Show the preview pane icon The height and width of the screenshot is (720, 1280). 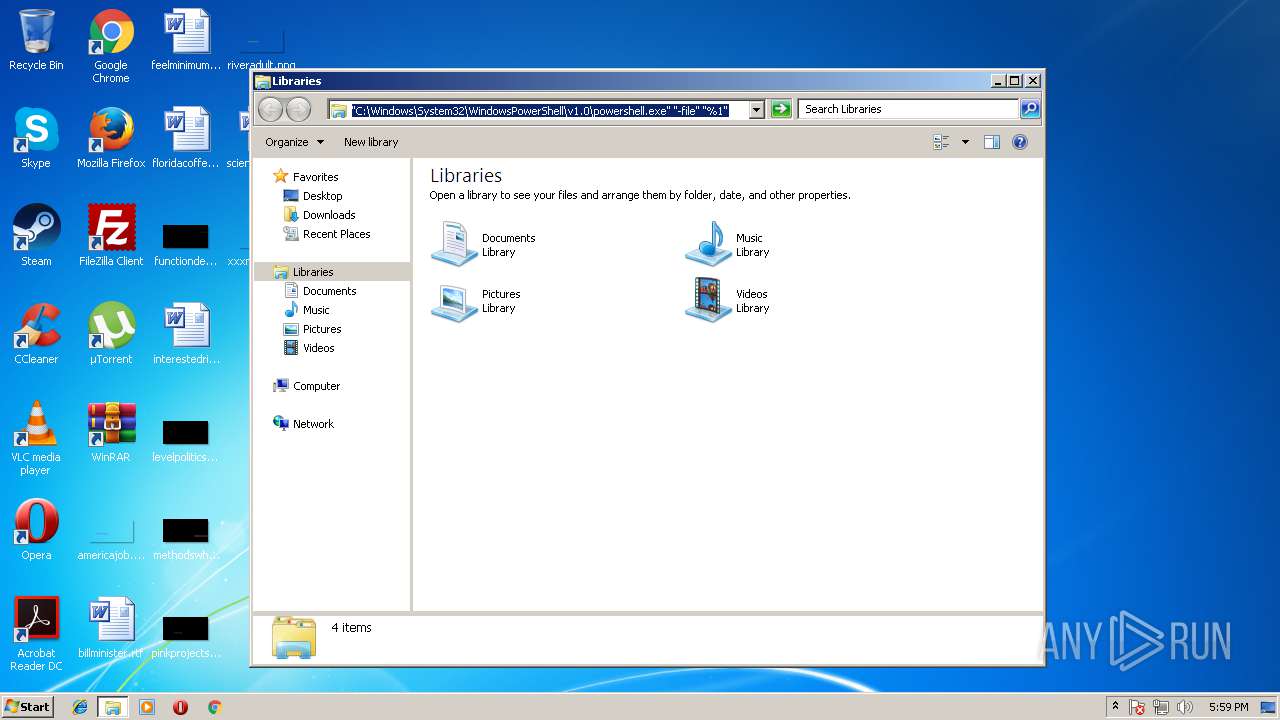(992, 142)
